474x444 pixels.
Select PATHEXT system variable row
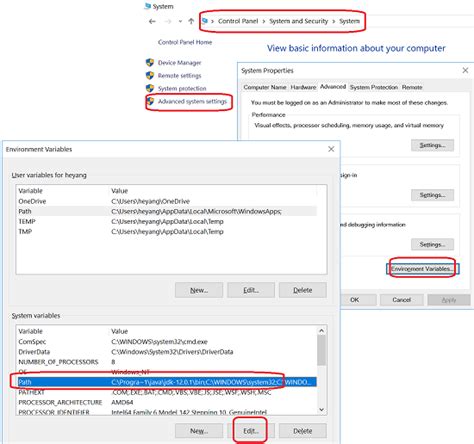[x=166, y=392]
